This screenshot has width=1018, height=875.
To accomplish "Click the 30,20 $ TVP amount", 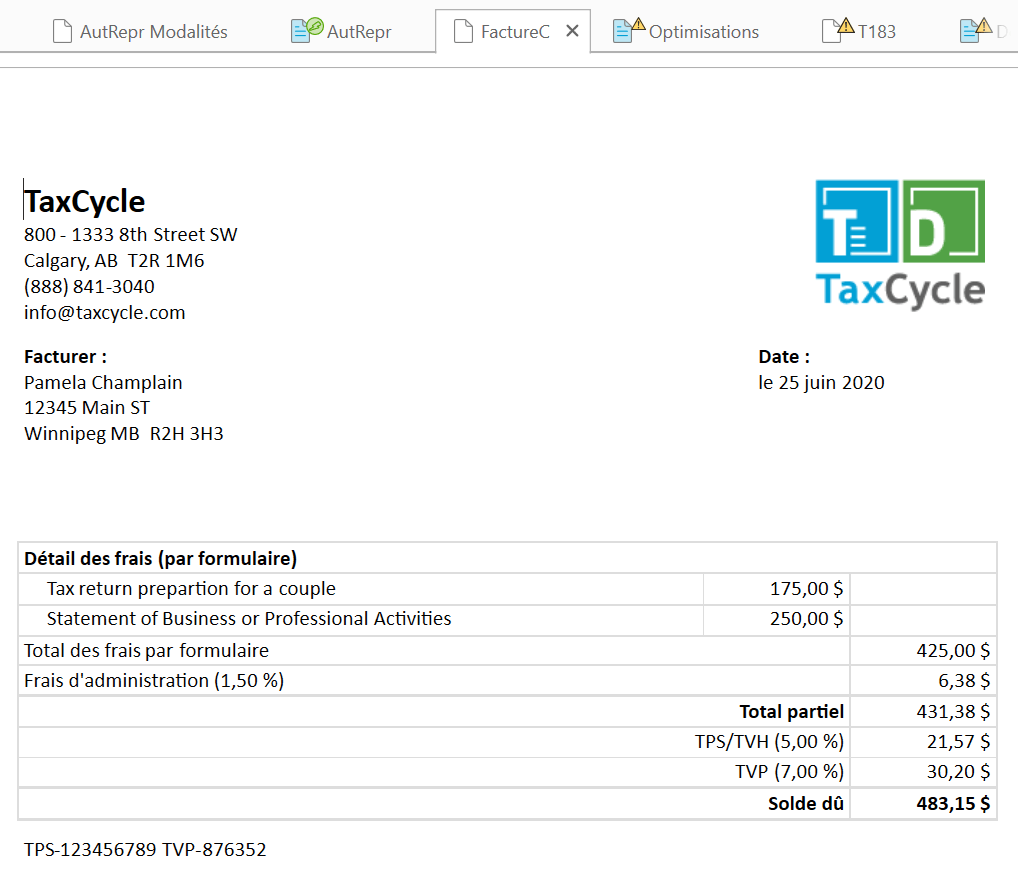I will point(958,771).
